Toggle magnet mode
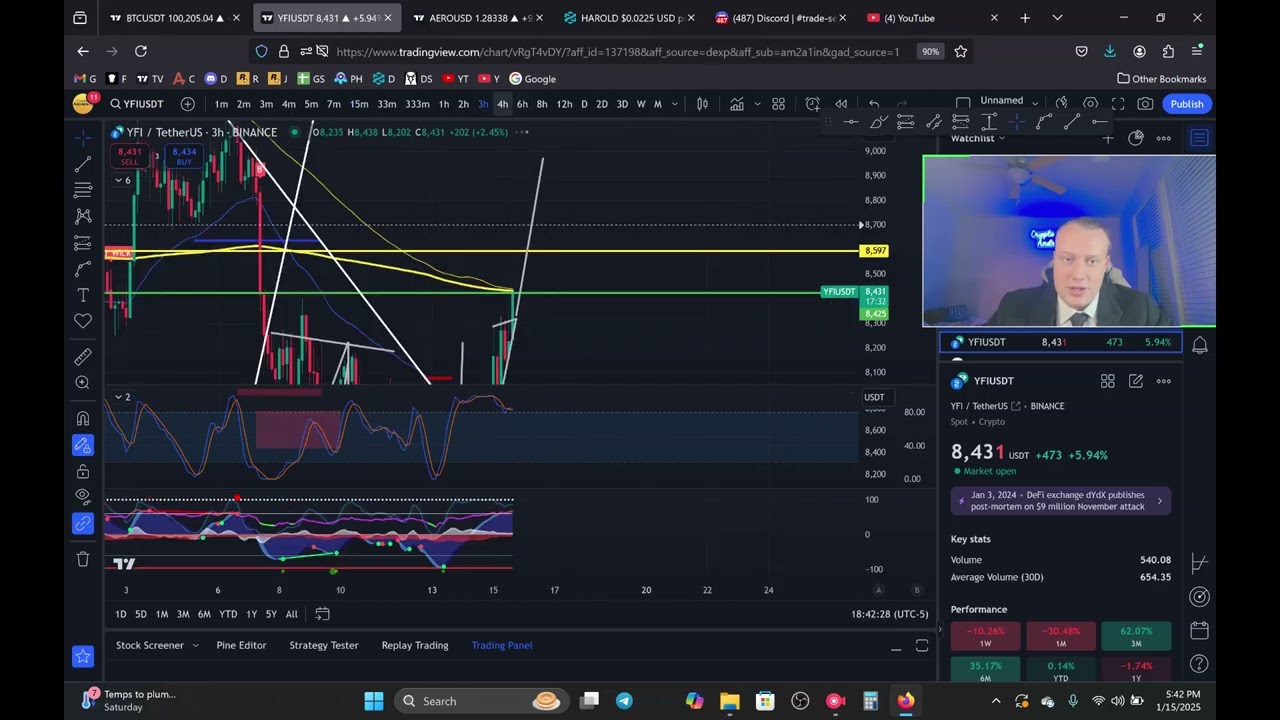The height and width of the screenshot is (720, 1280). (x=83, y=418)
